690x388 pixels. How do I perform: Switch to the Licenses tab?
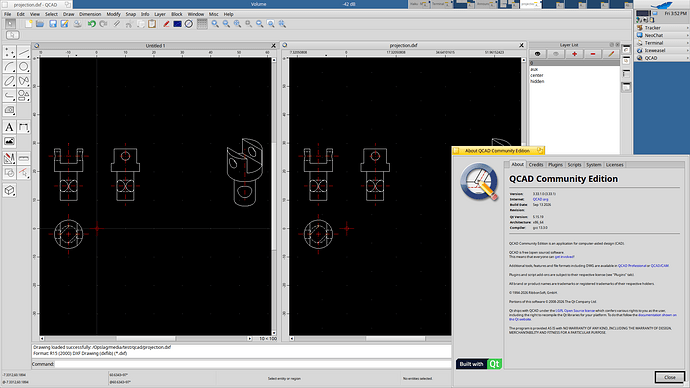click(615, 165)
